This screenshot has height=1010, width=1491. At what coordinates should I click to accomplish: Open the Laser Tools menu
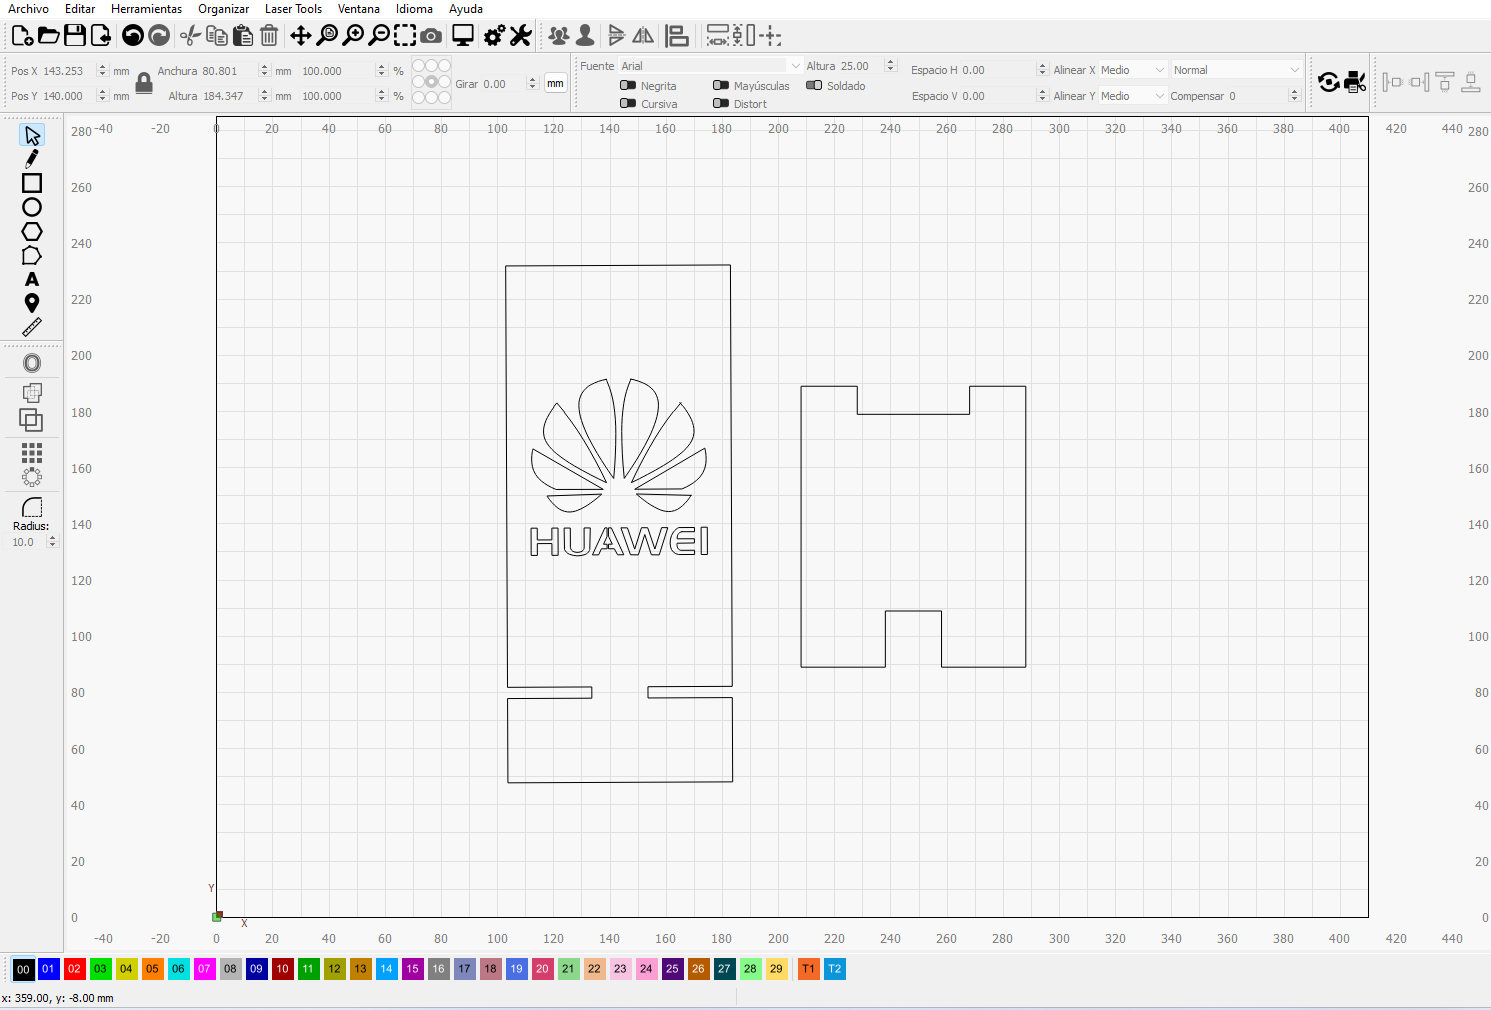pyautogui.click(x=293, y=9)
